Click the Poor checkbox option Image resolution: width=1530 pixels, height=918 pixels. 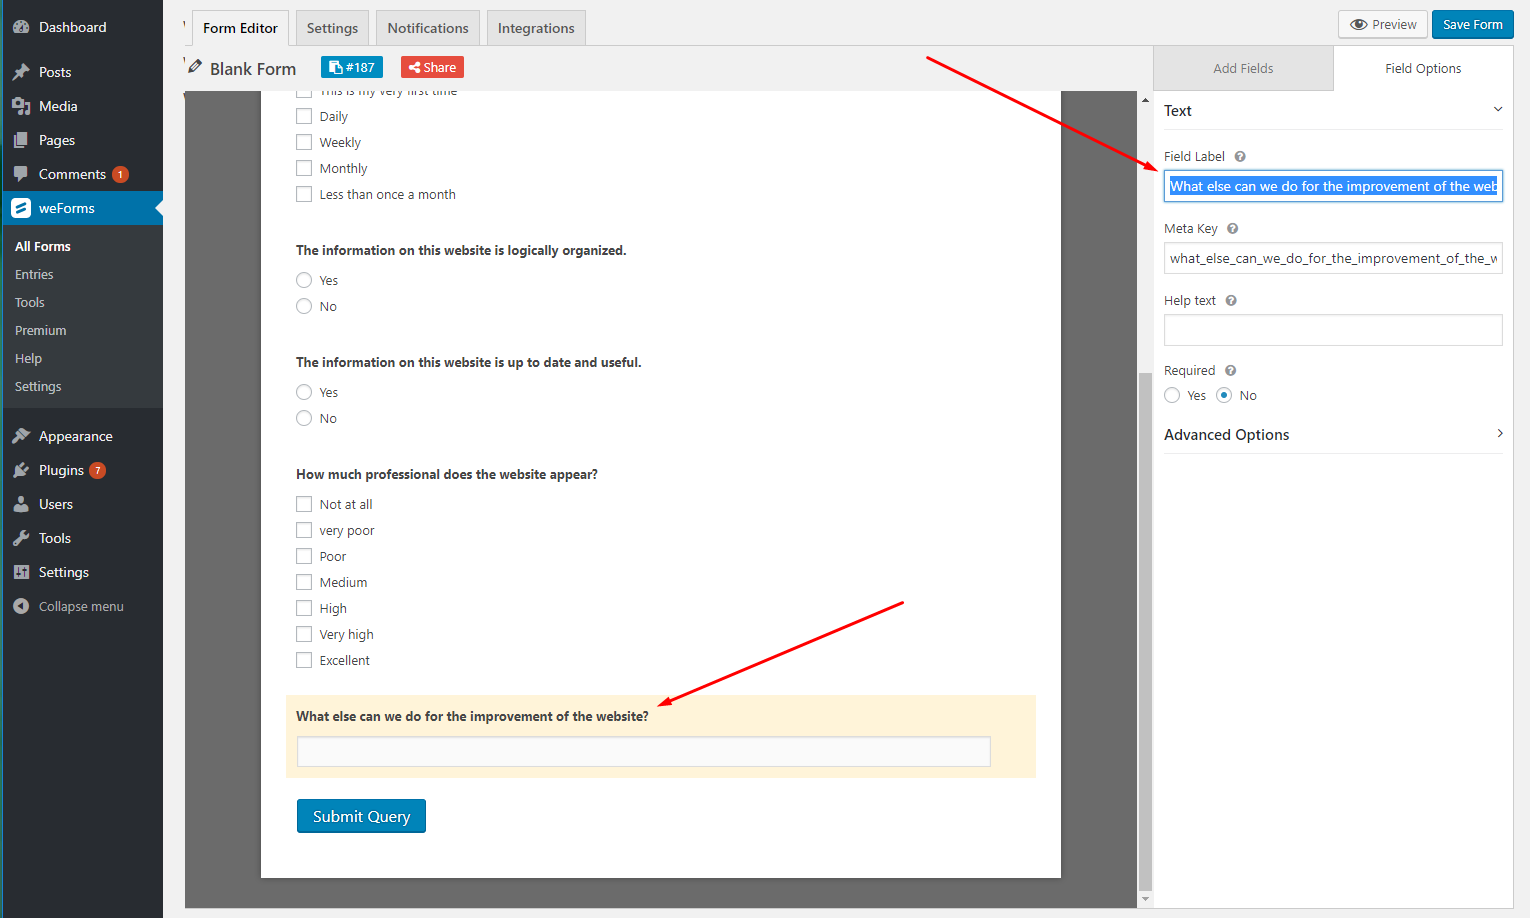[304, 556]
